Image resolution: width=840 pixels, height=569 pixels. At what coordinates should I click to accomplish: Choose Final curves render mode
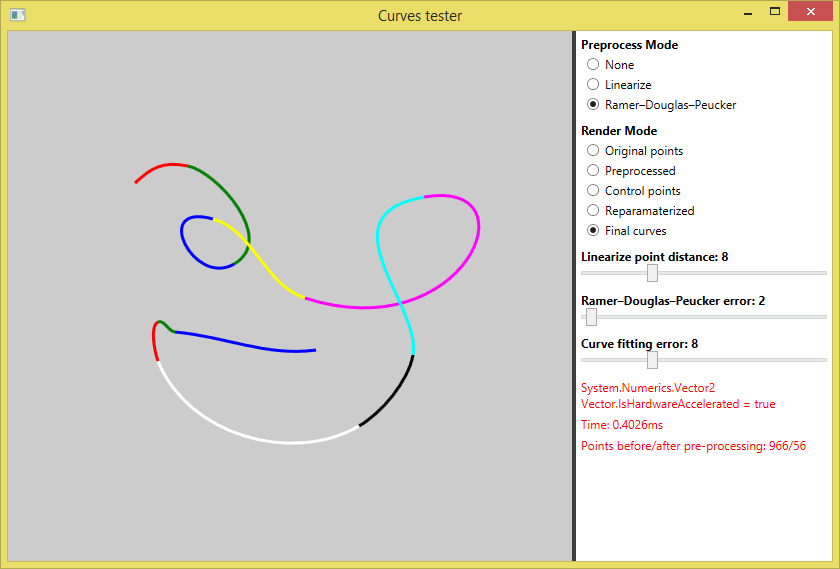593,231
